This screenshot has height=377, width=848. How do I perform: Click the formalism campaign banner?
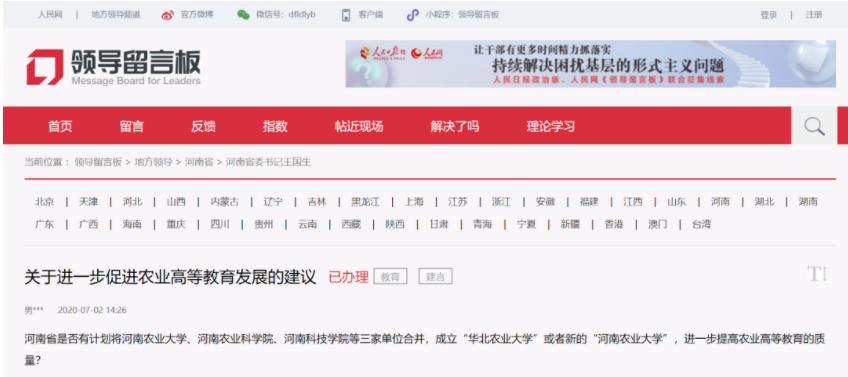click(591, 64)
